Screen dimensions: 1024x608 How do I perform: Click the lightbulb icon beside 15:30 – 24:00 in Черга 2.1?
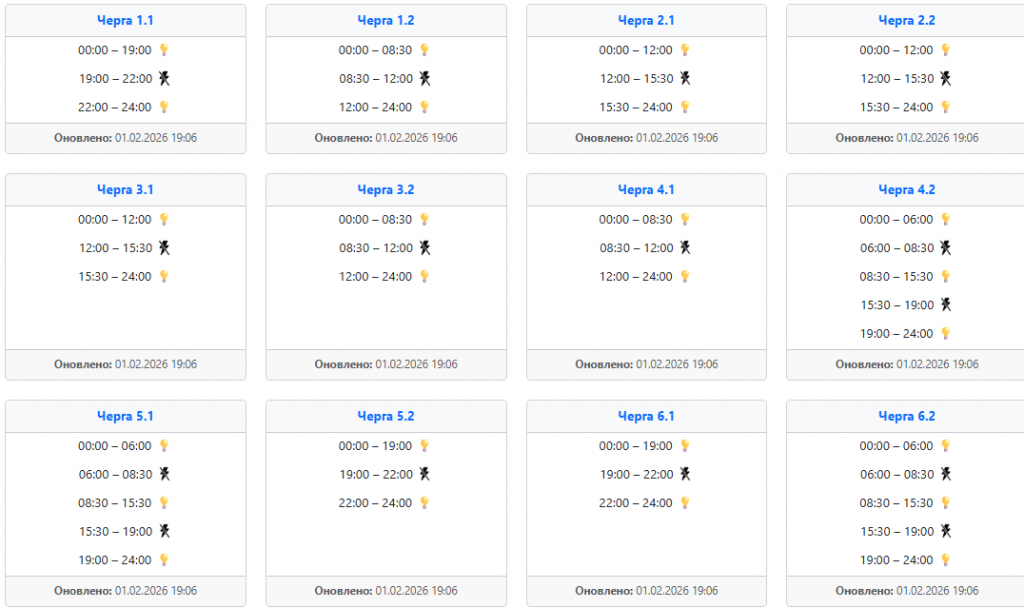[685, 107]
